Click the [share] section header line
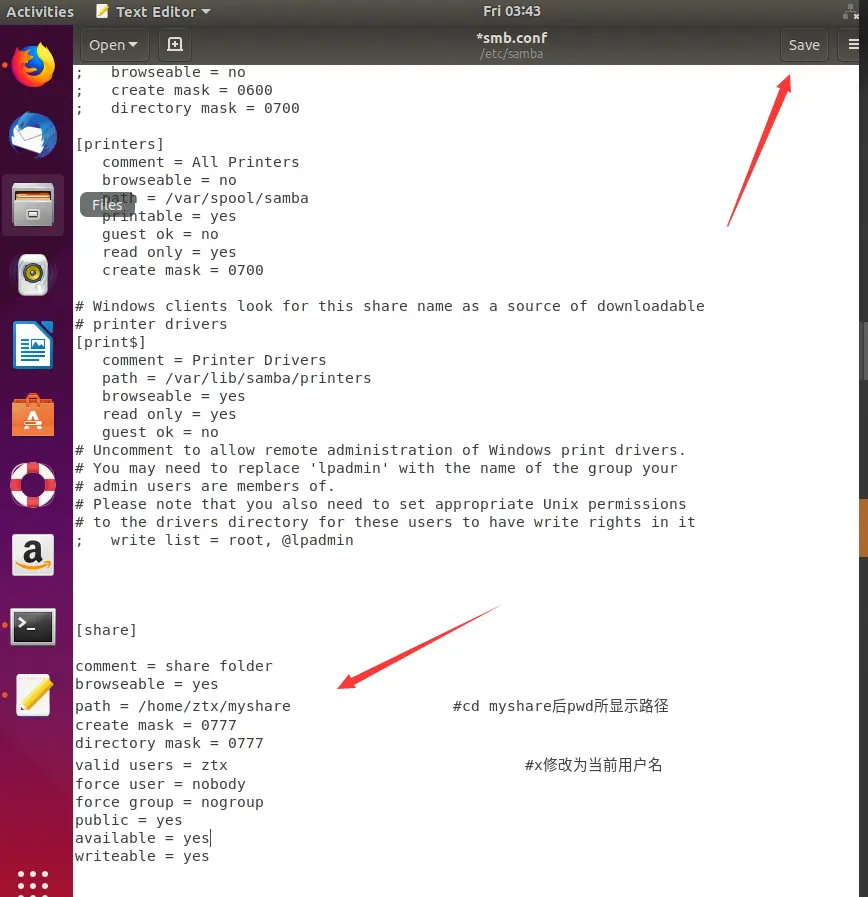 pyautogui.click(x=106, y=630)
